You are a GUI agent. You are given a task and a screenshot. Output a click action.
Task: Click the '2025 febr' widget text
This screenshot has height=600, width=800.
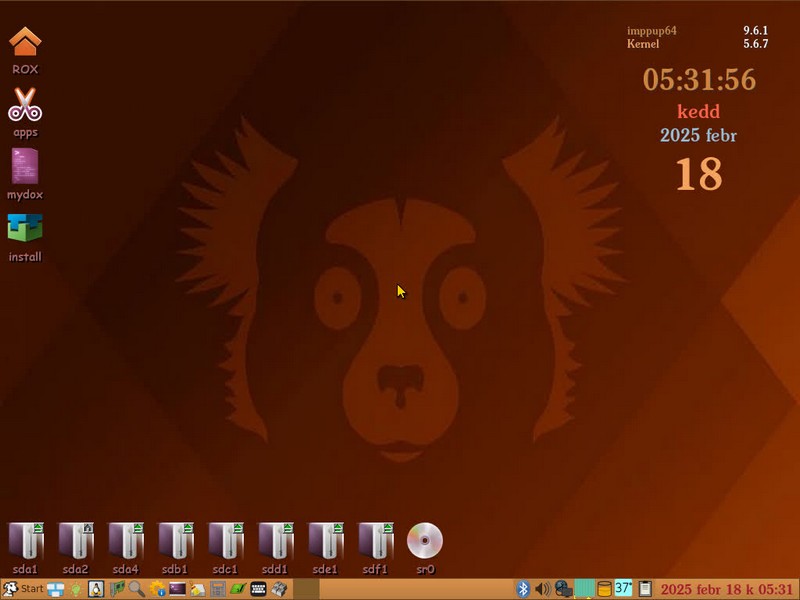pyautogui.click(x=698, y=135)
